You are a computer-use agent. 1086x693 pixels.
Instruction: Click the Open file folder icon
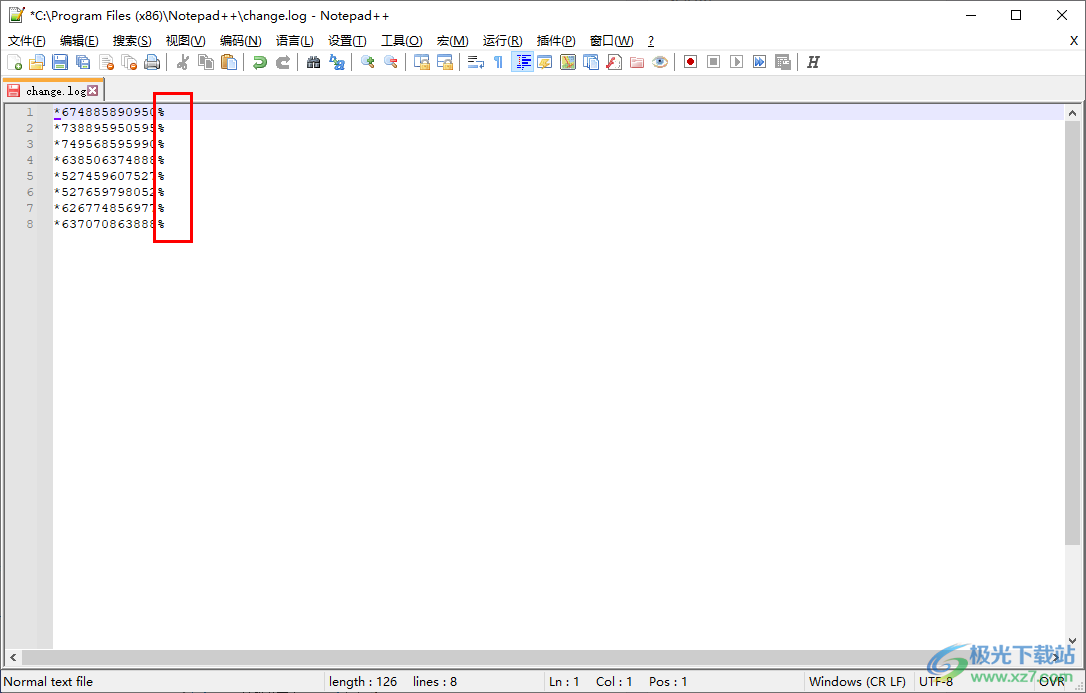(37, 62)
